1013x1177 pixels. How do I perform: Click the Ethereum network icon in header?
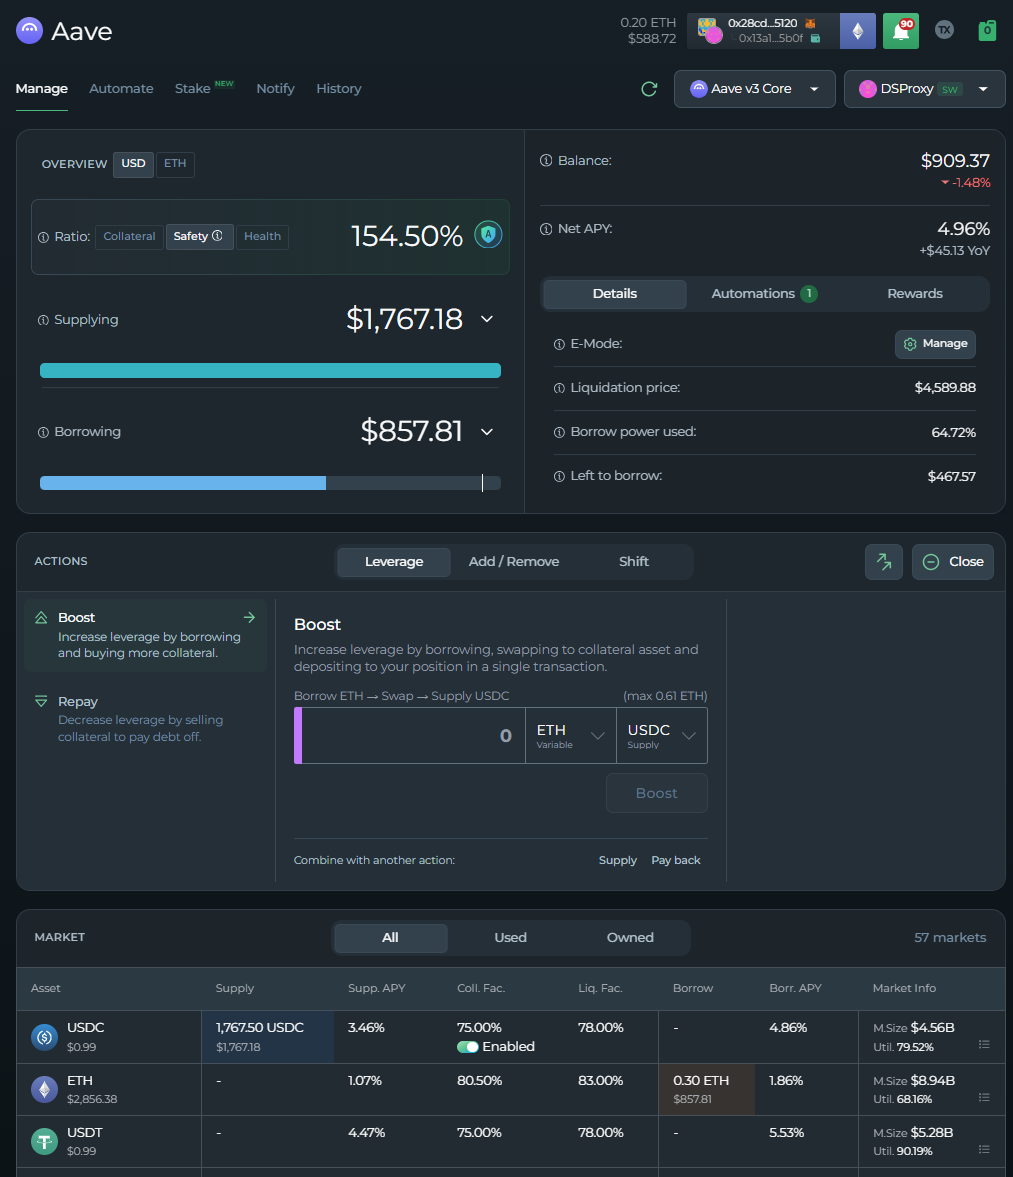click(x=857, y=31)
